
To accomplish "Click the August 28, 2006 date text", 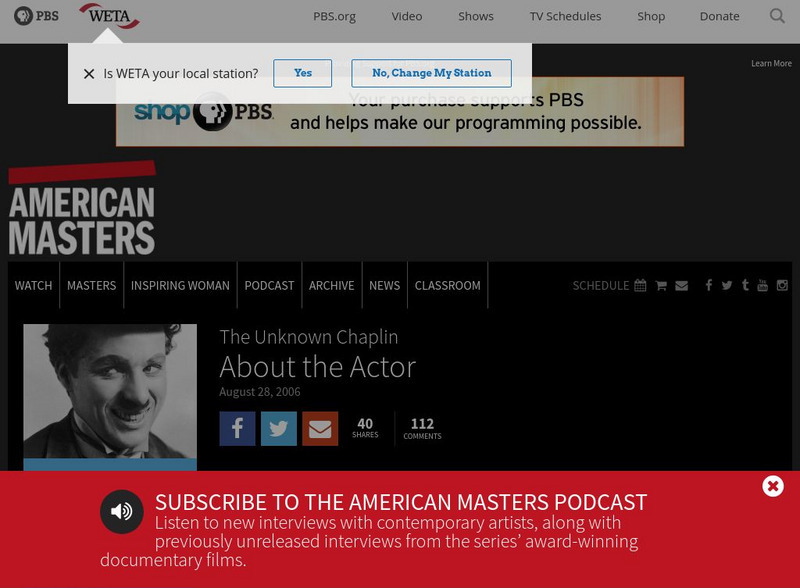I will tap(260, 392).
